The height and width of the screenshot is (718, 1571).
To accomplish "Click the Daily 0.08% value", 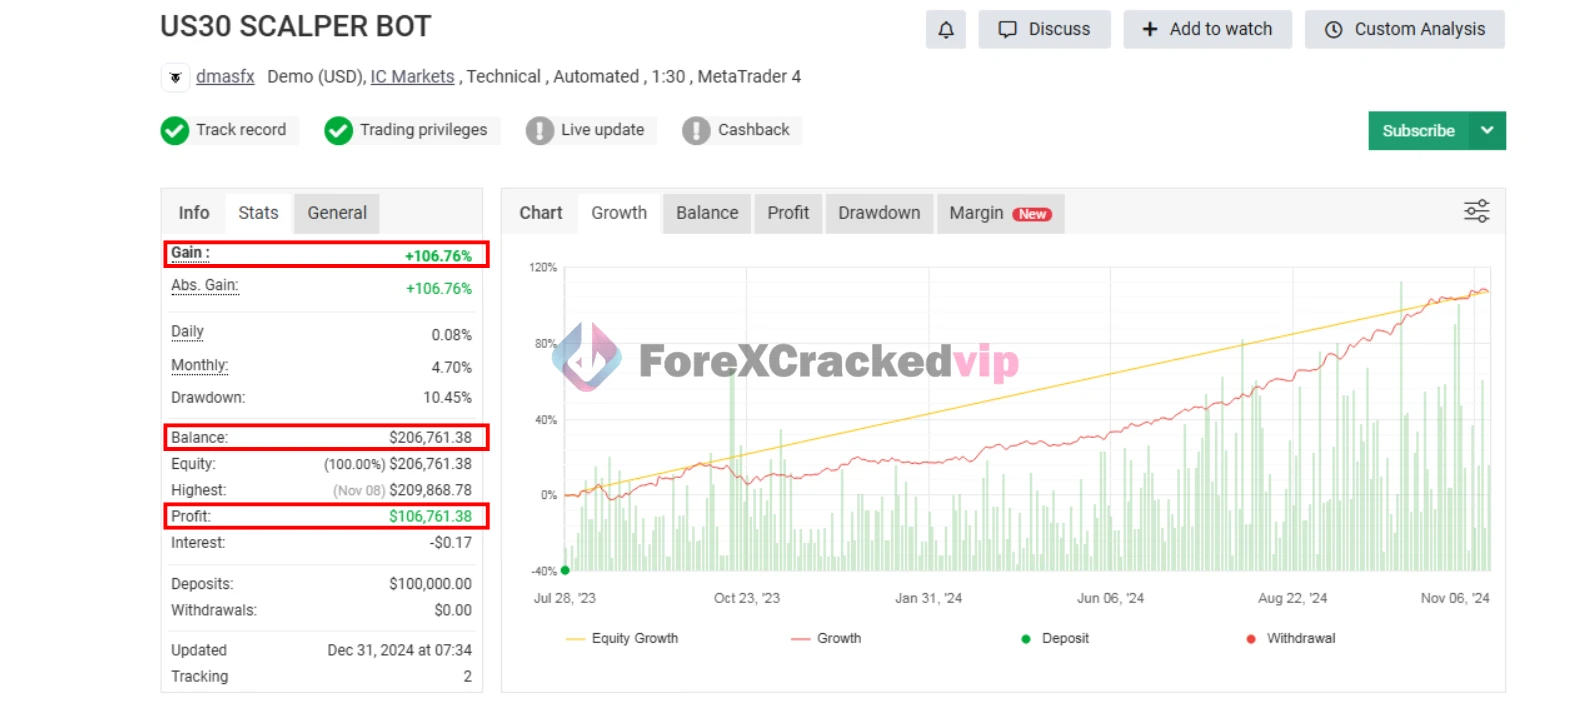I will click(x=451, y=335).
